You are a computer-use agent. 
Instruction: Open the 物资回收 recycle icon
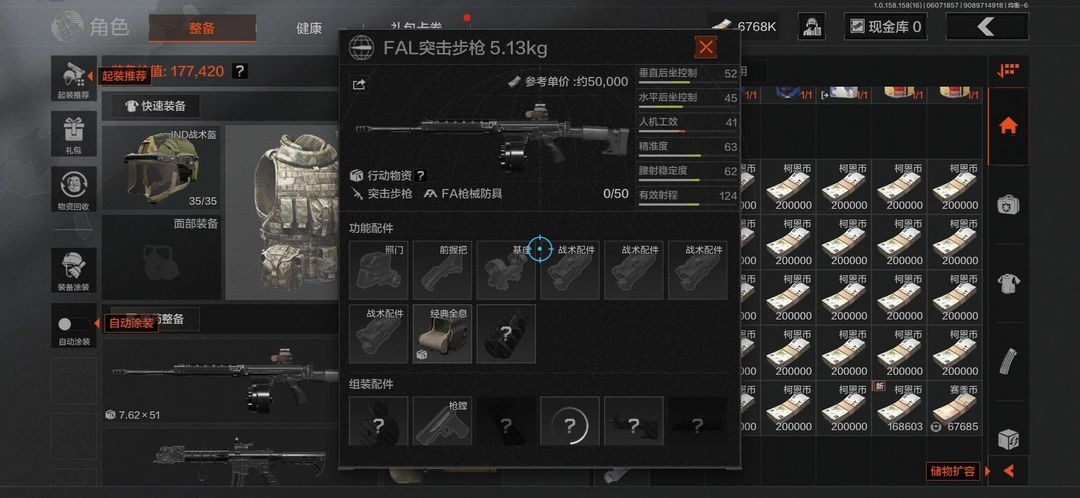tap(74, 190)
